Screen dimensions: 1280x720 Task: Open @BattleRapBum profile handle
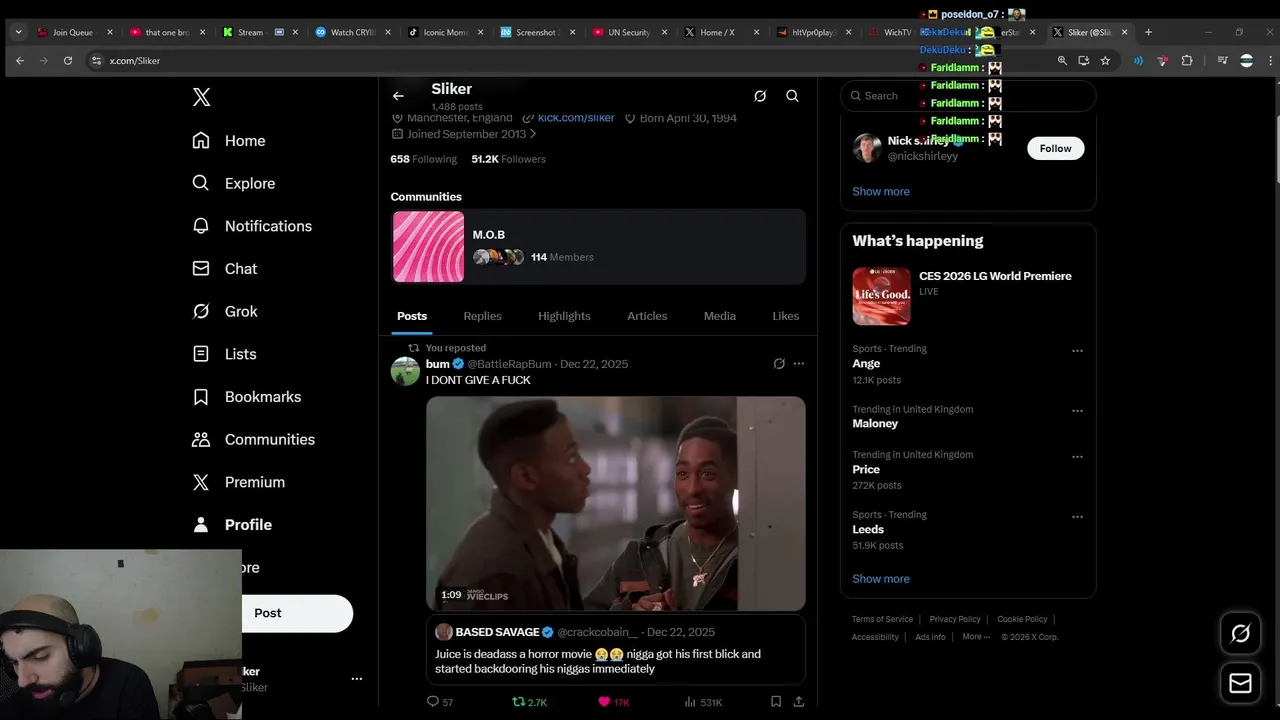(x=509, y=364)
